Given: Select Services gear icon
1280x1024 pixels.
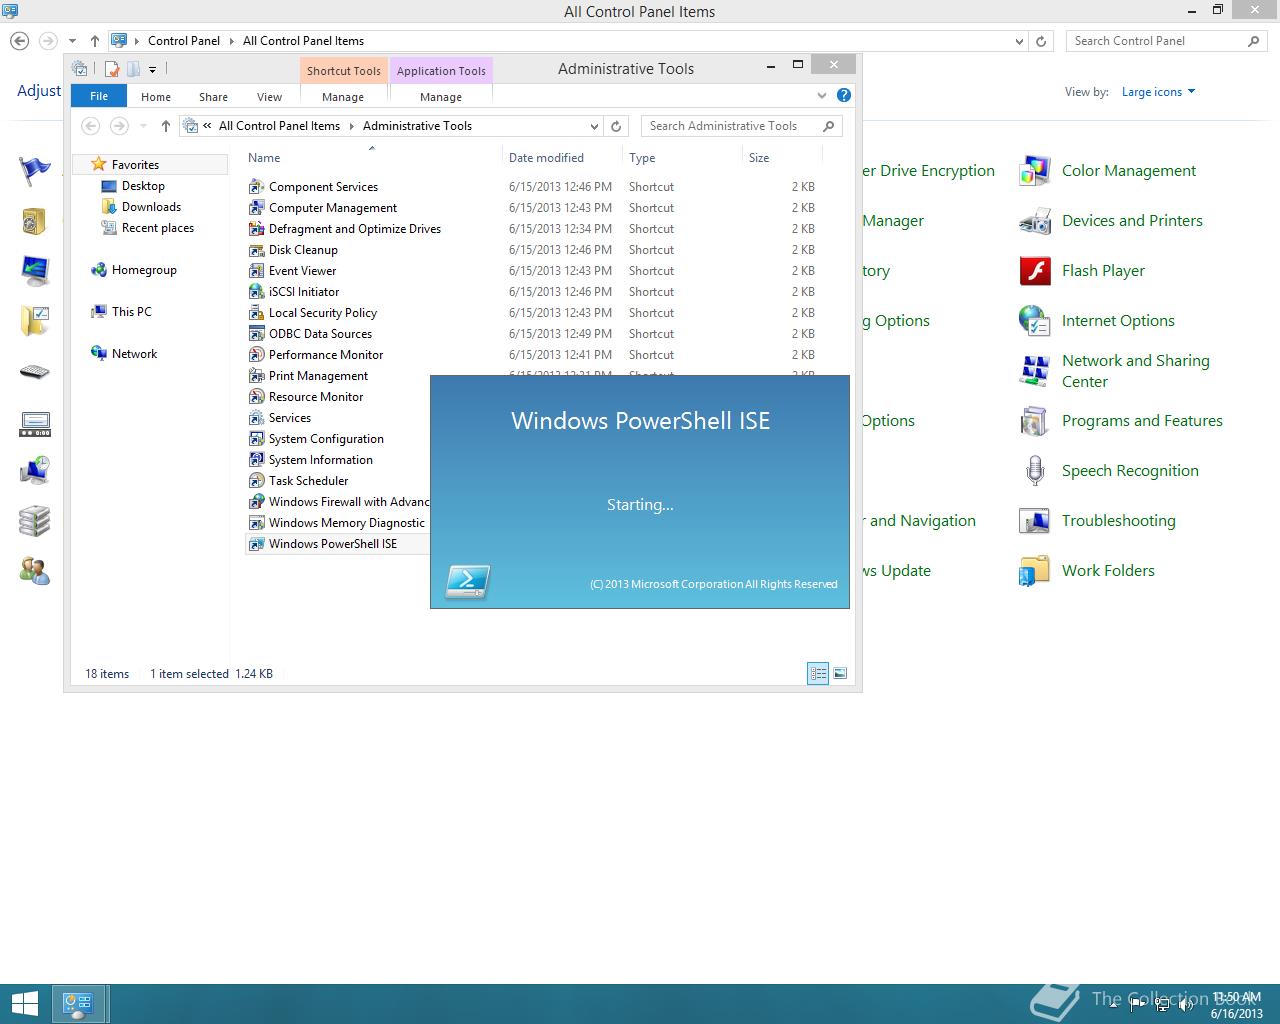Looking at the screenshot, I should click(256, 418).
